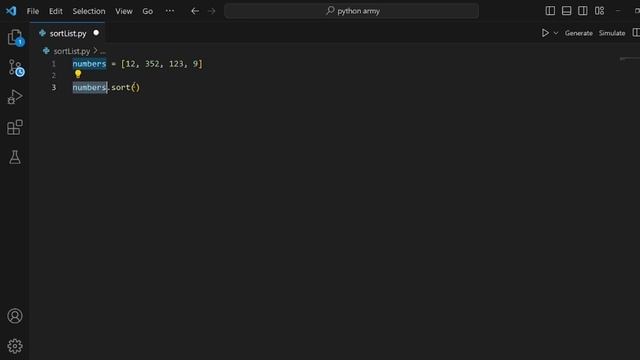This screenshot has height=360, width=640.
Task: Click the Generate button
Action: (x=579, y=33)
